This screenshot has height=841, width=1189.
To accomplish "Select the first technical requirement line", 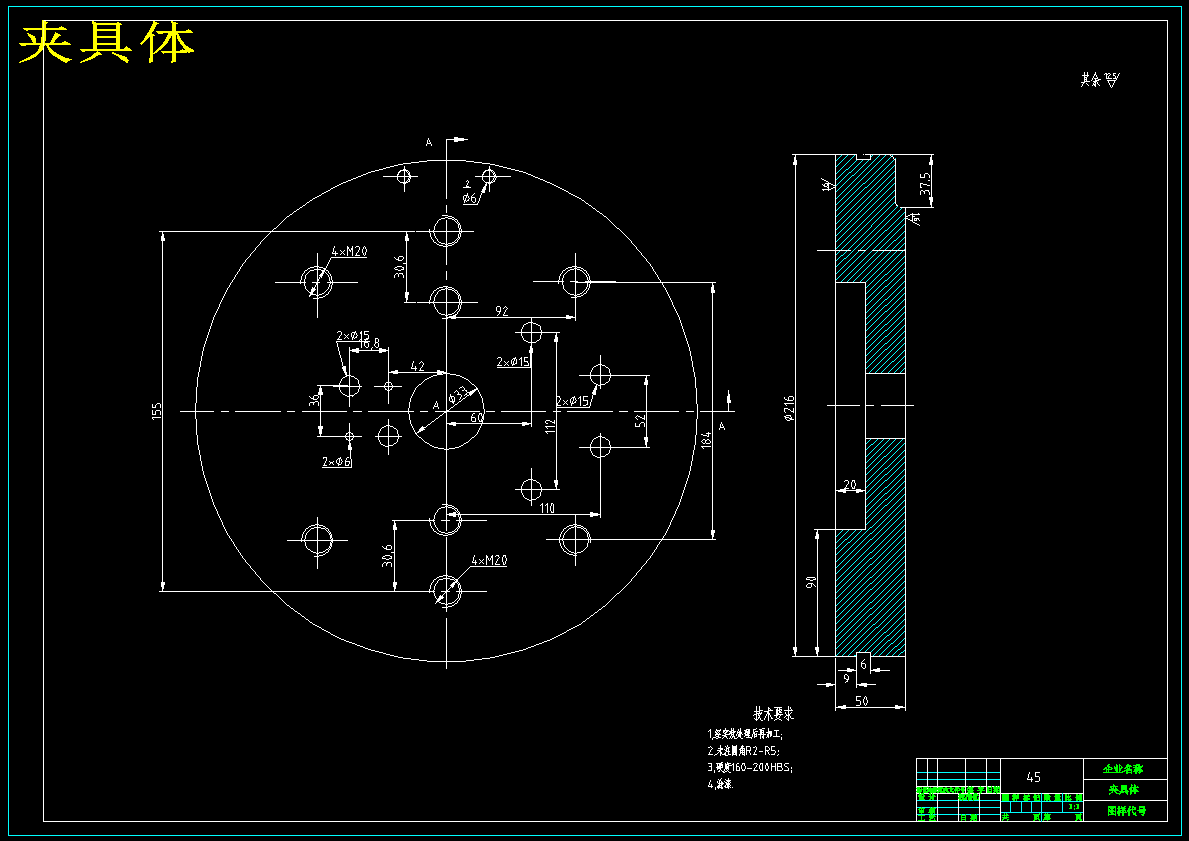I will coord(745,734).
